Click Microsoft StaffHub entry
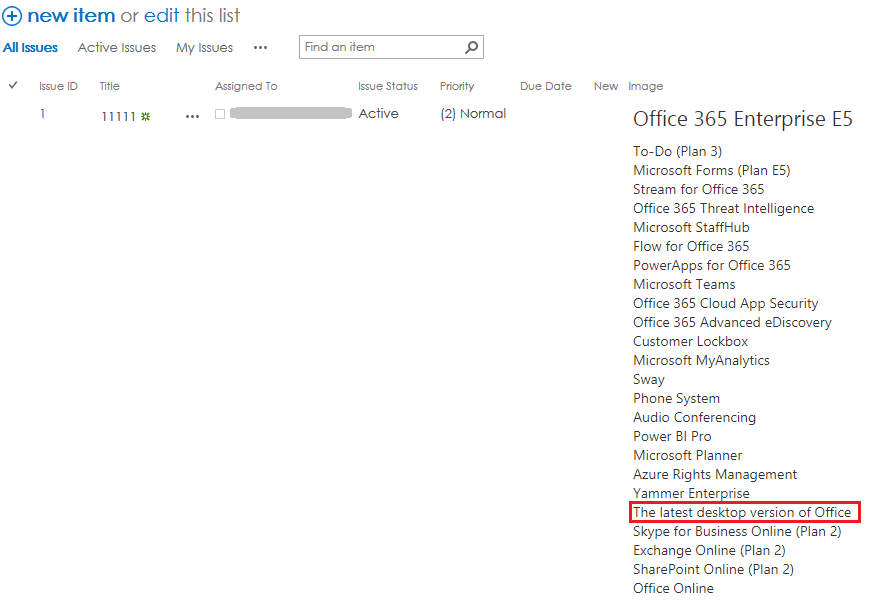 pos(691,227)
